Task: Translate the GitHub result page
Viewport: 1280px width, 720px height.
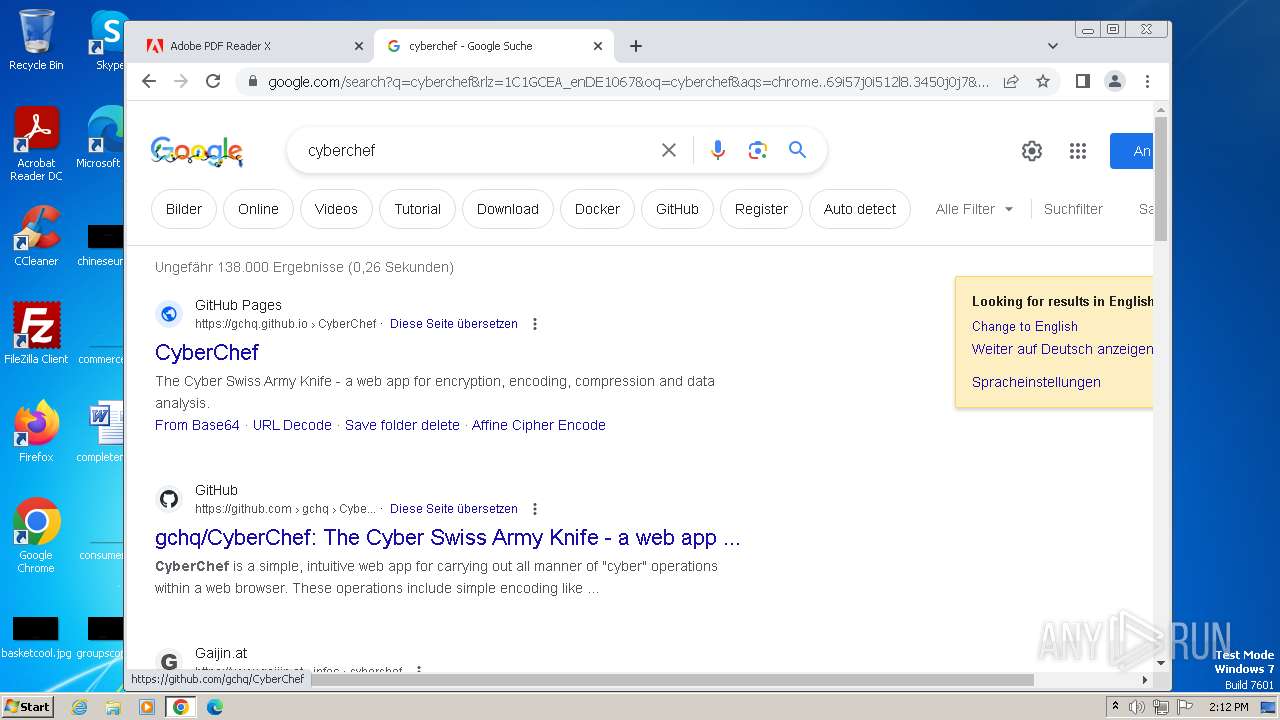Action: (454, 509)
